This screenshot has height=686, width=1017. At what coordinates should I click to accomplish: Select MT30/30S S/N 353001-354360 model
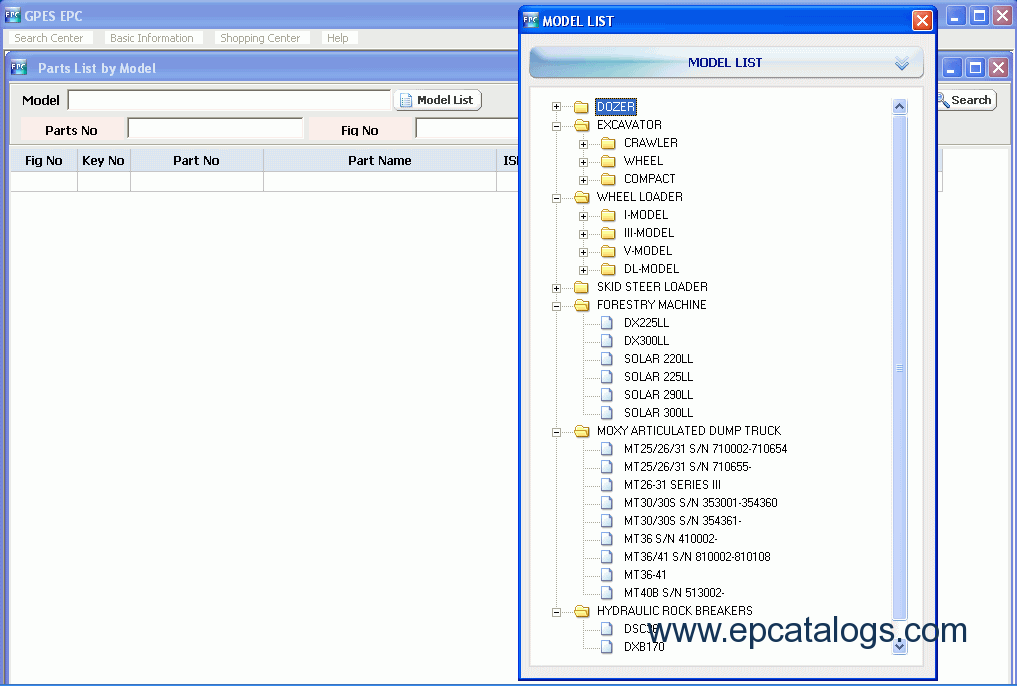point(700,503)
